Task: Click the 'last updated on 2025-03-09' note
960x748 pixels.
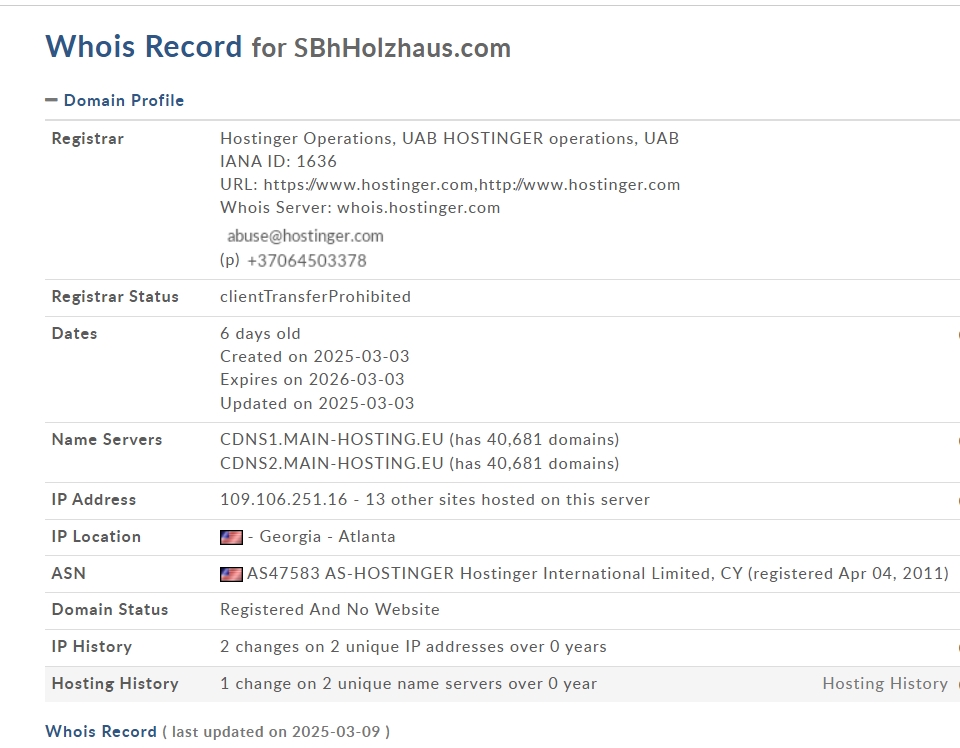Action: [276, 732]
